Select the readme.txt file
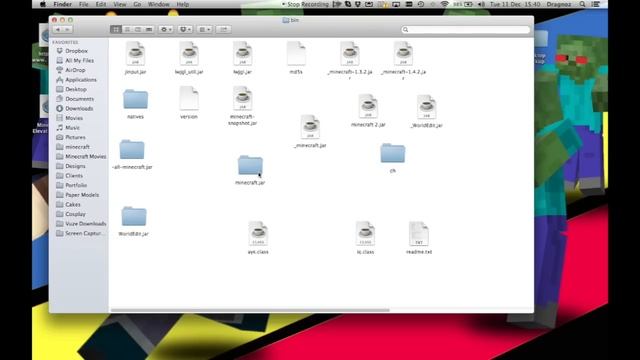The width and height of the screenshot is (640, 360). [419, 233]
